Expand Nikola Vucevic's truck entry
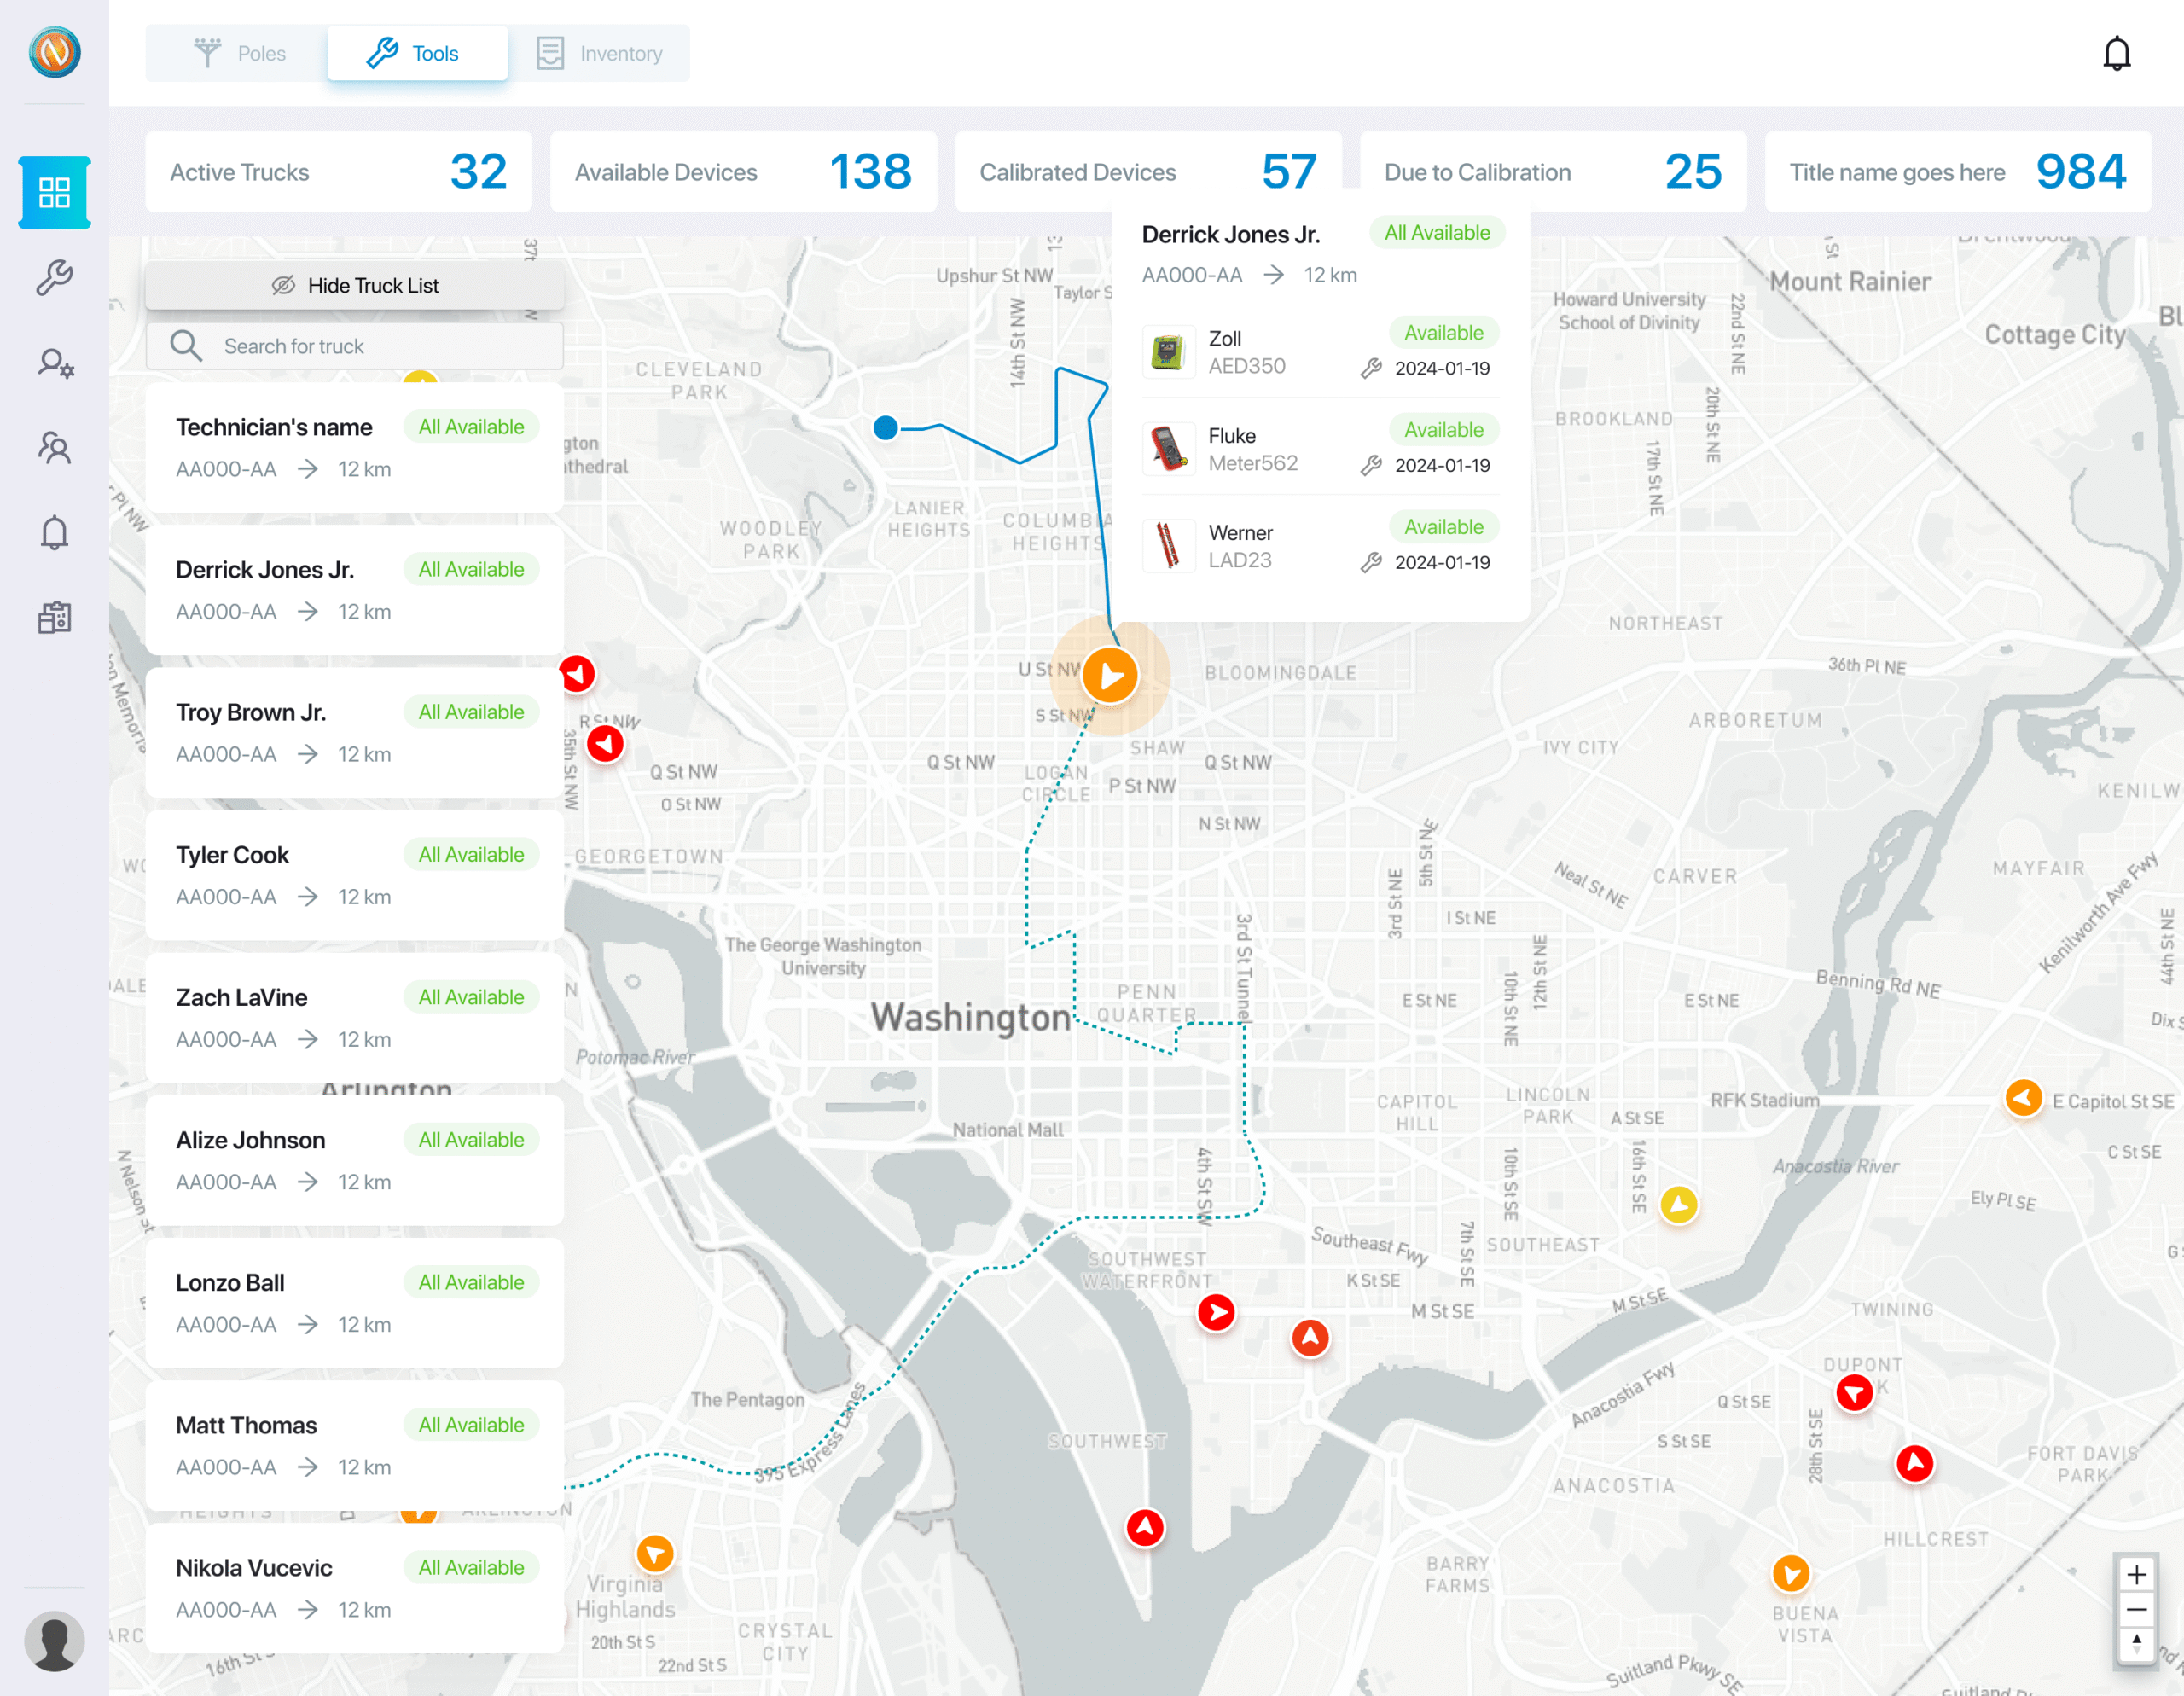Viewport: 2184px width, 1696px height. pyautogui.click(x=353, y=1588)
